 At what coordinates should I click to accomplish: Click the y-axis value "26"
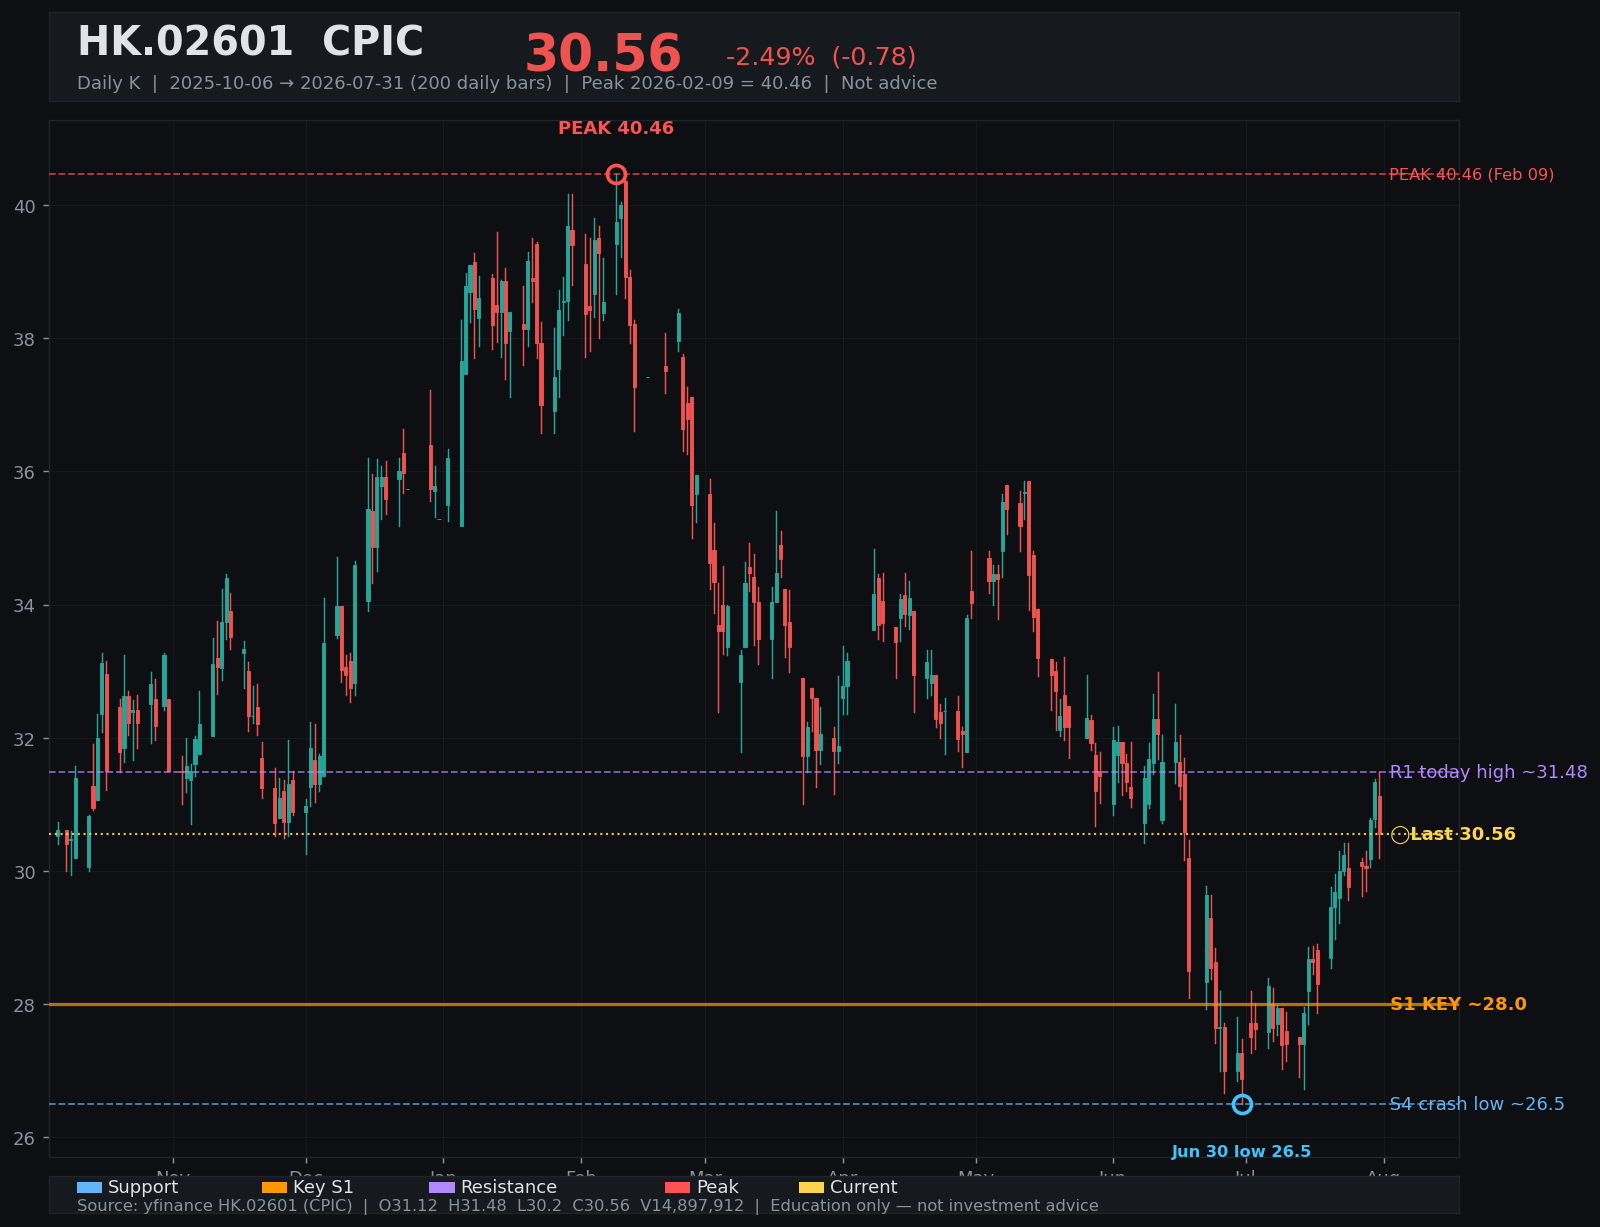pos(25,1139)
